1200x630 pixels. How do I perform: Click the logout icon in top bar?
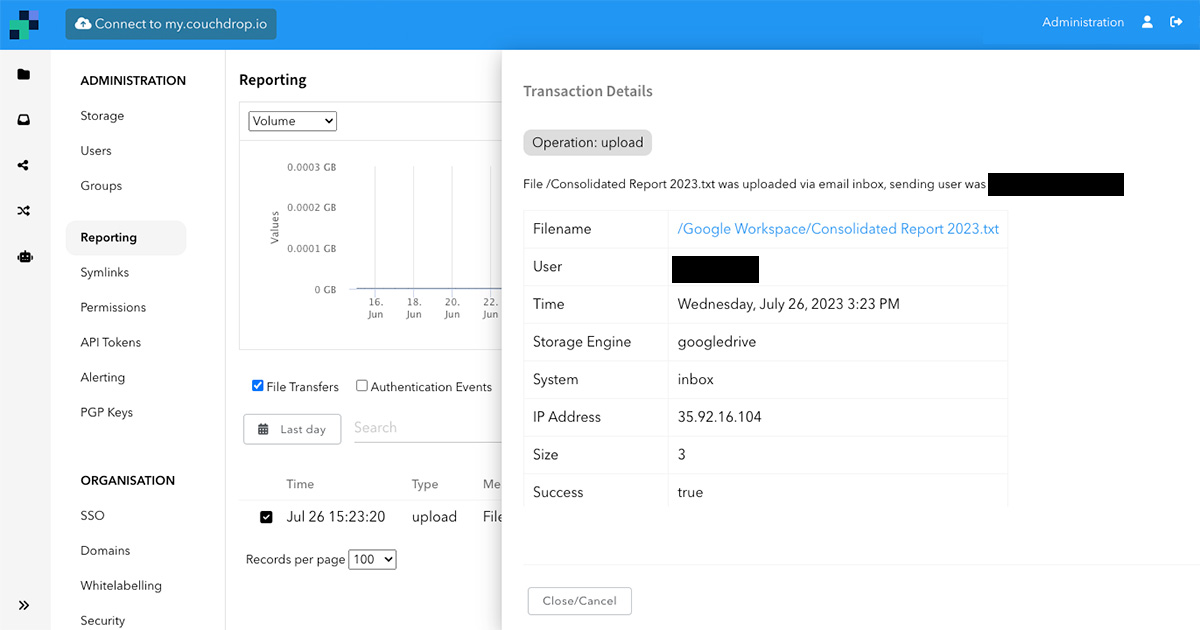point(1178,21)
